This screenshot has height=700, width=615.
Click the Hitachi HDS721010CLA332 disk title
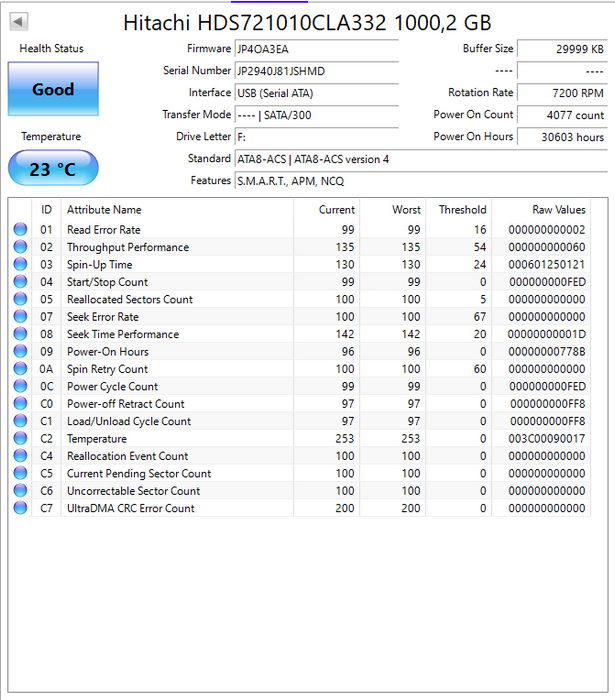click(307, 22)
